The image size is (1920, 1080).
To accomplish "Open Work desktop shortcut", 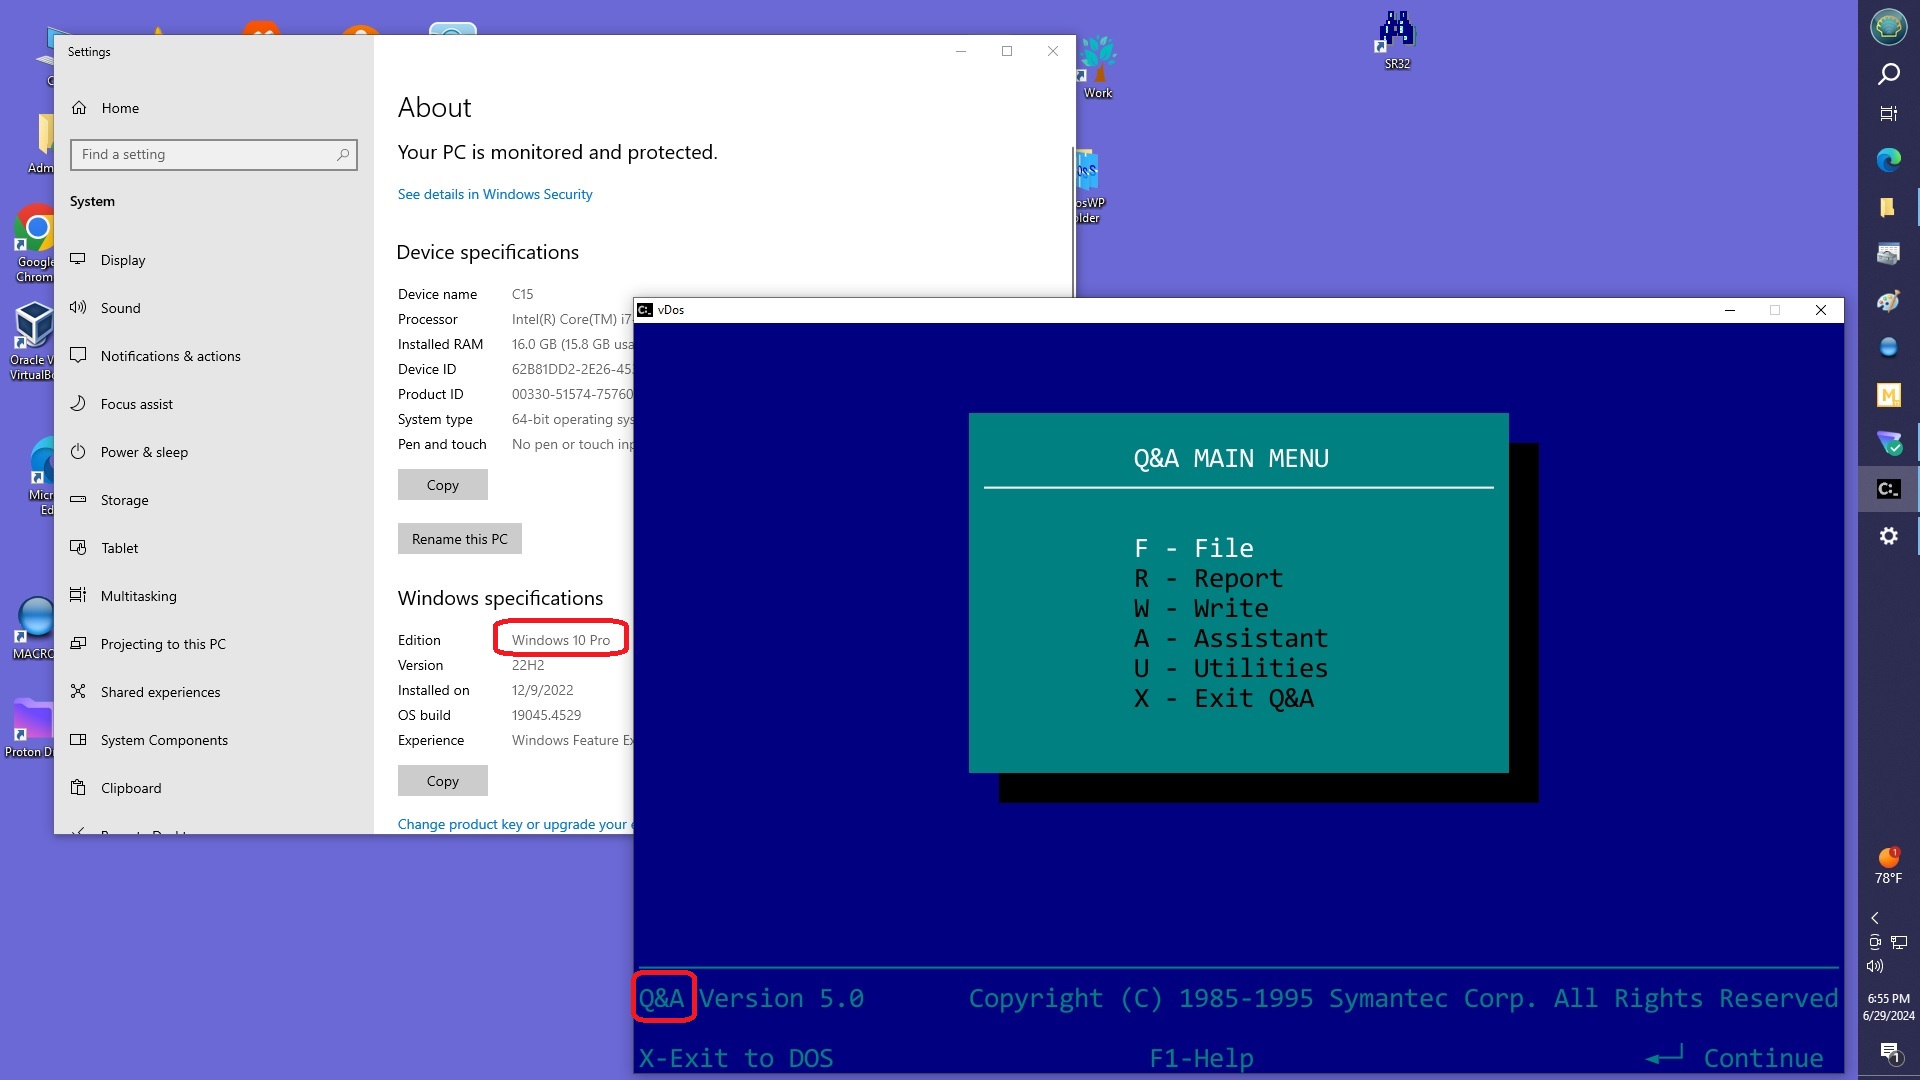I will [1097, 68].
